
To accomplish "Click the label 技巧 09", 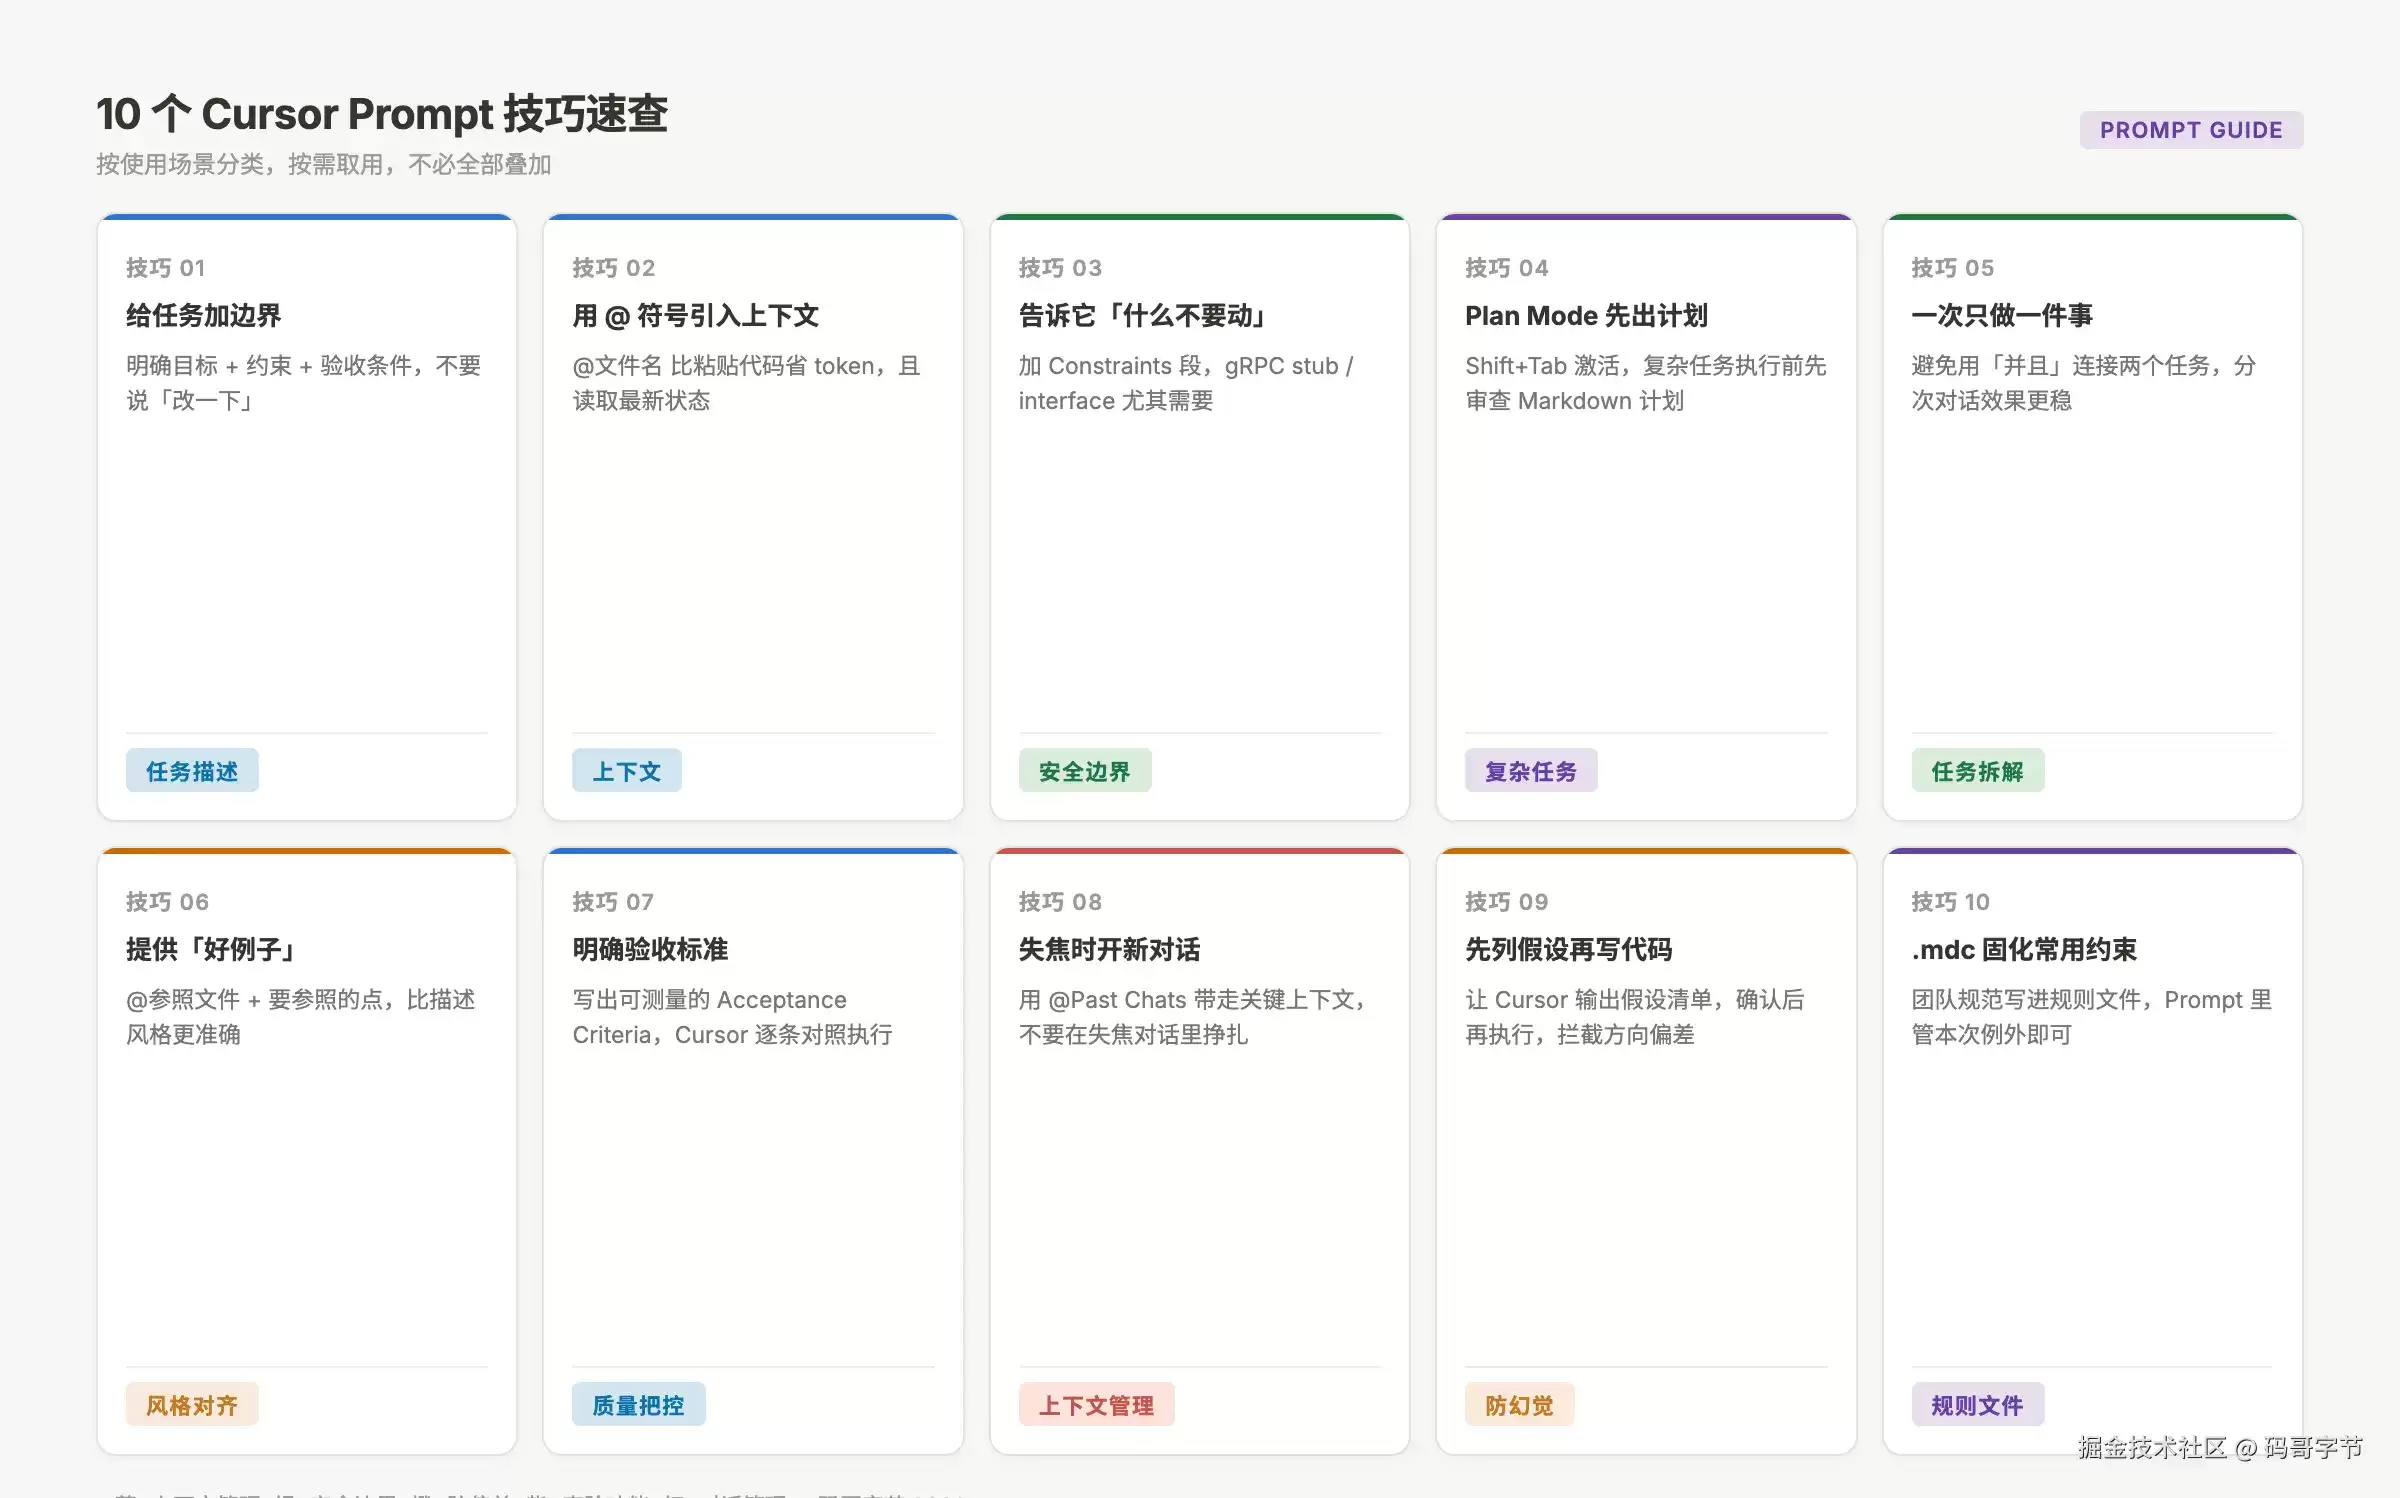I will tap(1507, 902).
